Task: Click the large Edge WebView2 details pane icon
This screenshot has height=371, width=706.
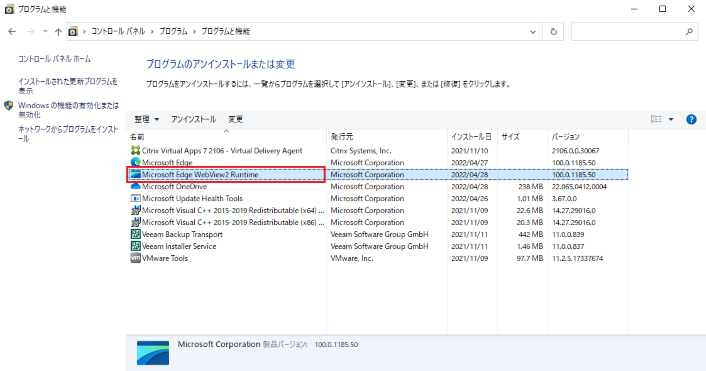Action: coord(153,353)
